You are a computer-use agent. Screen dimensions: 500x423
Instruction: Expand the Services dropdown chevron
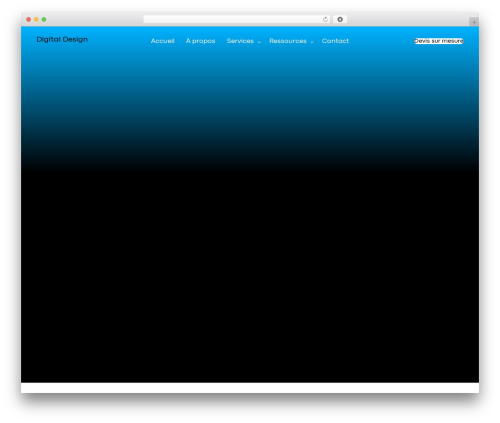coord(259,42)
